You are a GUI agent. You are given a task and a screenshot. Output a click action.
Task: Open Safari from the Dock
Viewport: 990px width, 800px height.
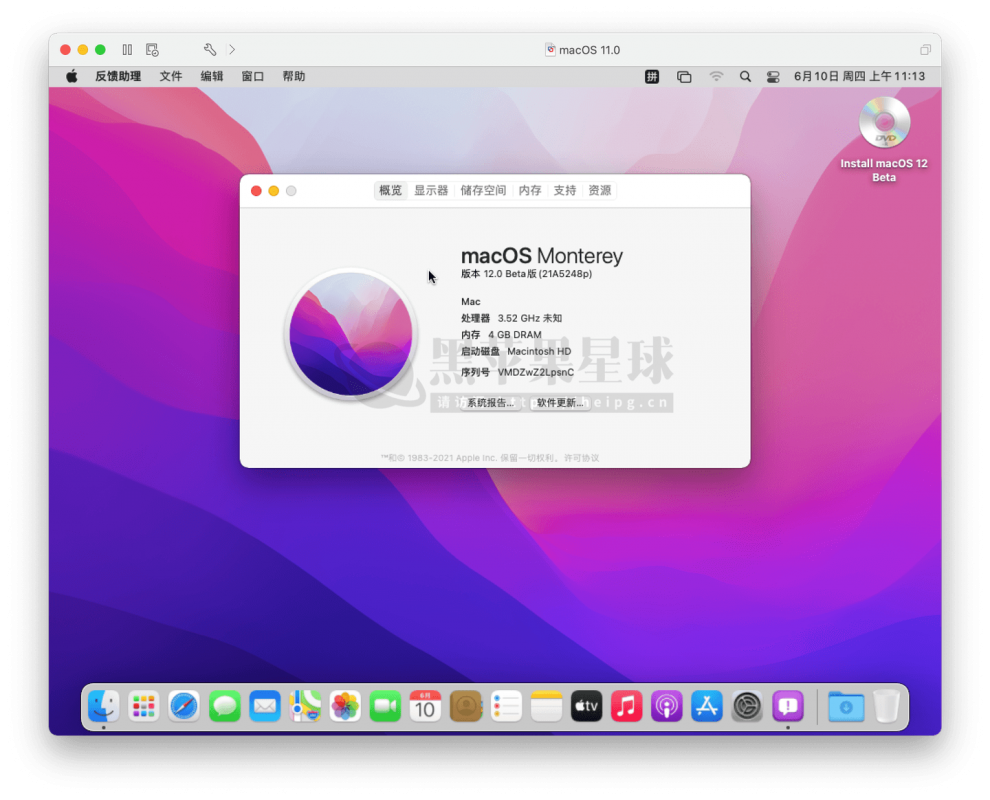point(184,706)
